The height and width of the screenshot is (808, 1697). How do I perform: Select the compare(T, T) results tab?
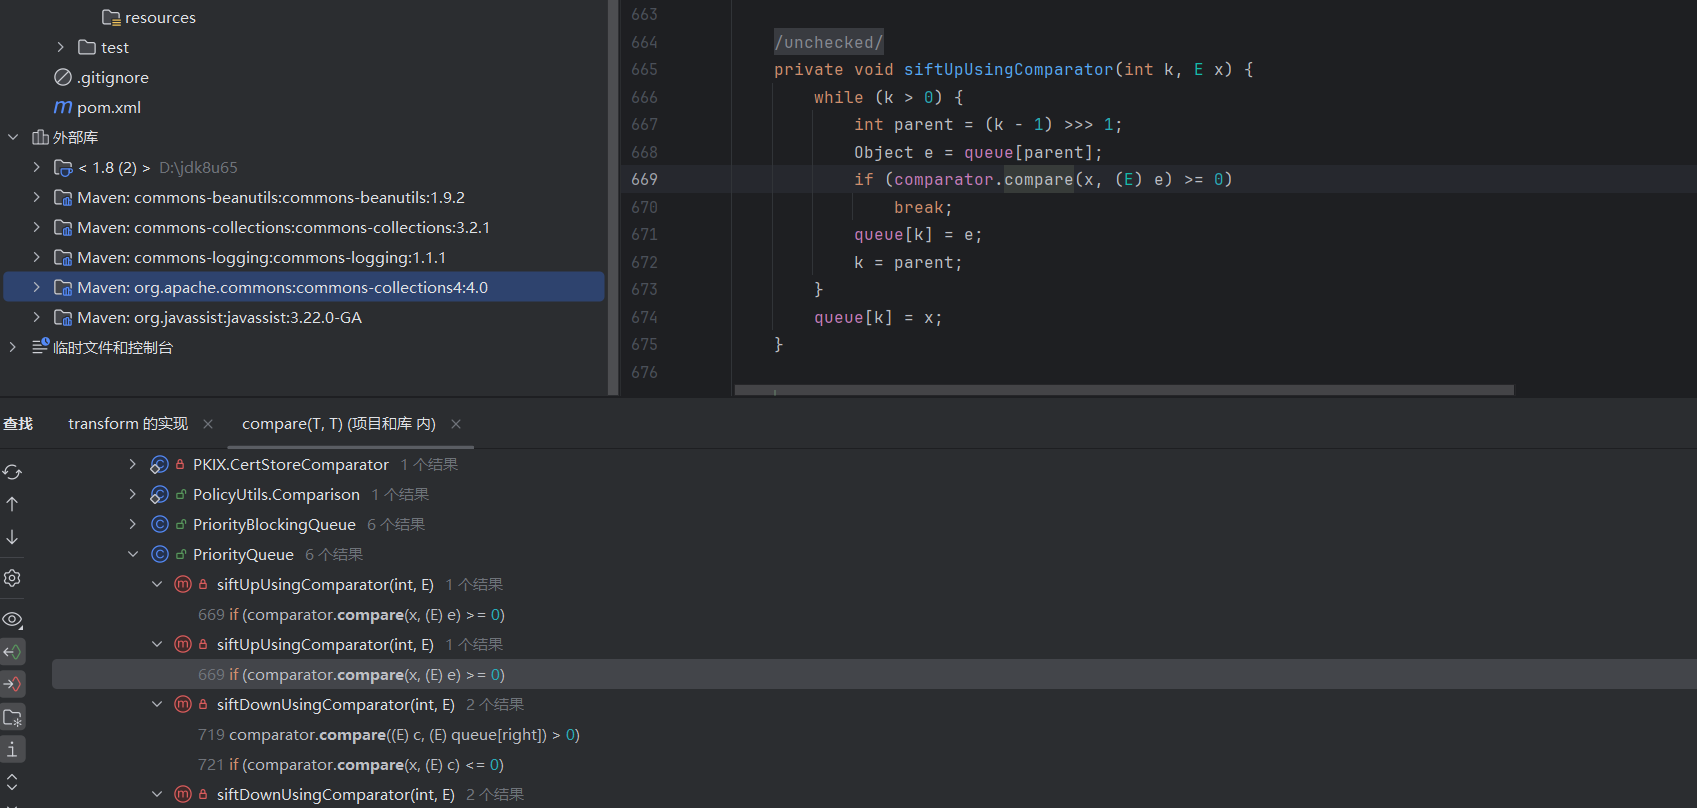click(x=338, y=424)
